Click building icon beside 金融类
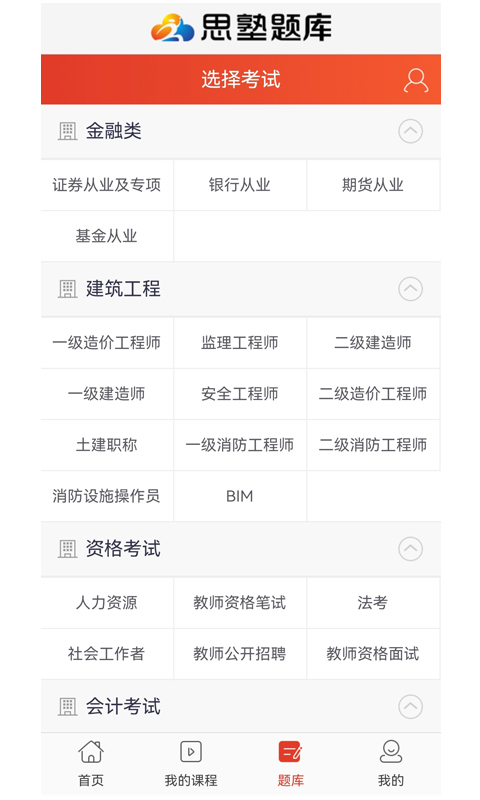480x800 pixels. (67, 131)
